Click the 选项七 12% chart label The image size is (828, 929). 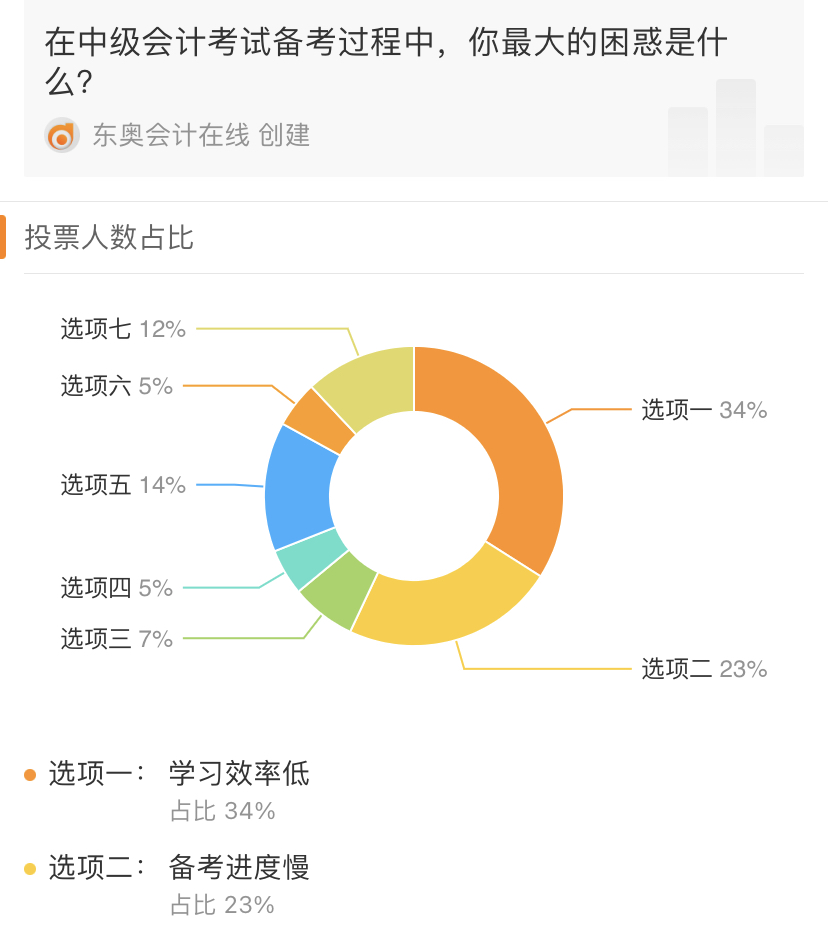click(123, 328)
